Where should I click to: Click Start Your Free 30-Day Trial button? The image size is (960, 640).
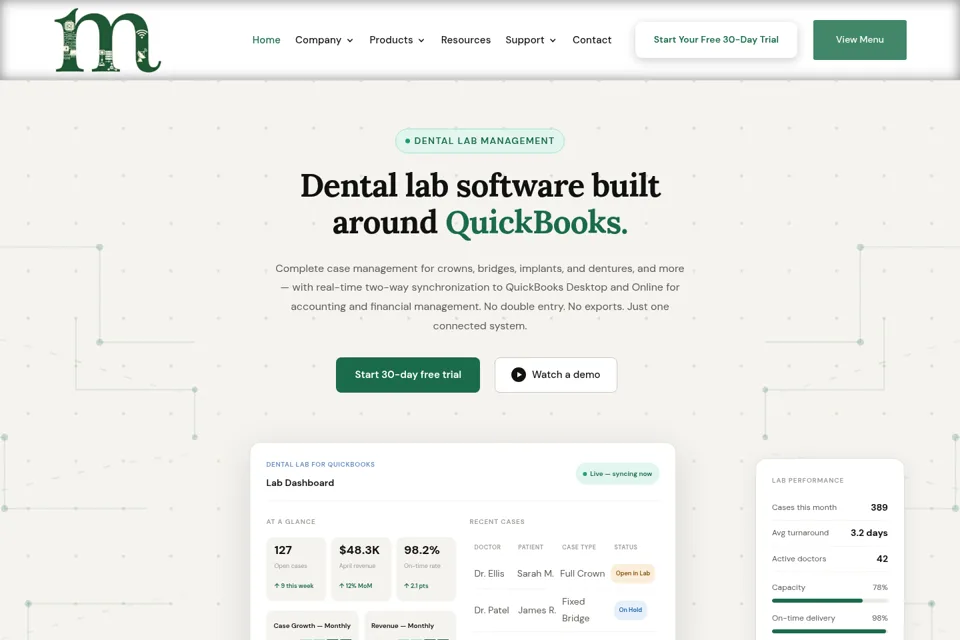click(x=716, y=40)
